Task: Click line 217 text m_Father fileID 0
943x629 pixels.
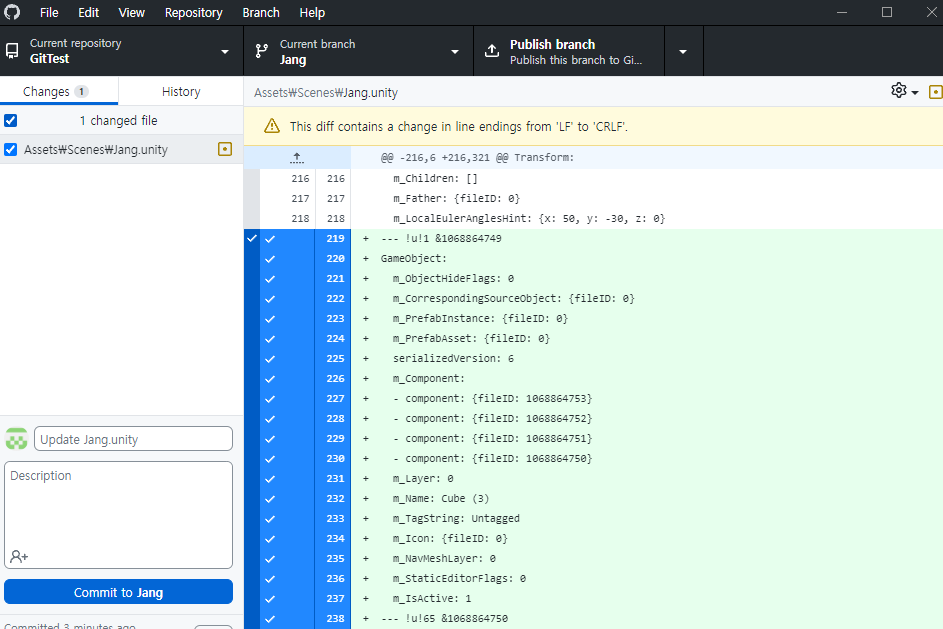Action: point(456,198)
